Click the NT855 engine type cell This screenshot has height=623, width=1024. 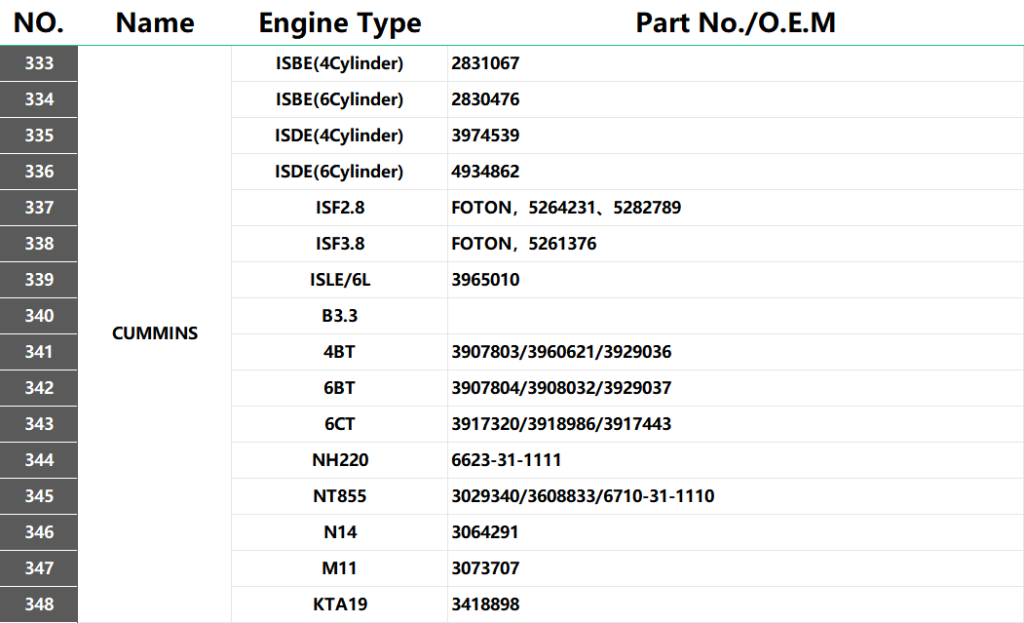tap(340, 496)
